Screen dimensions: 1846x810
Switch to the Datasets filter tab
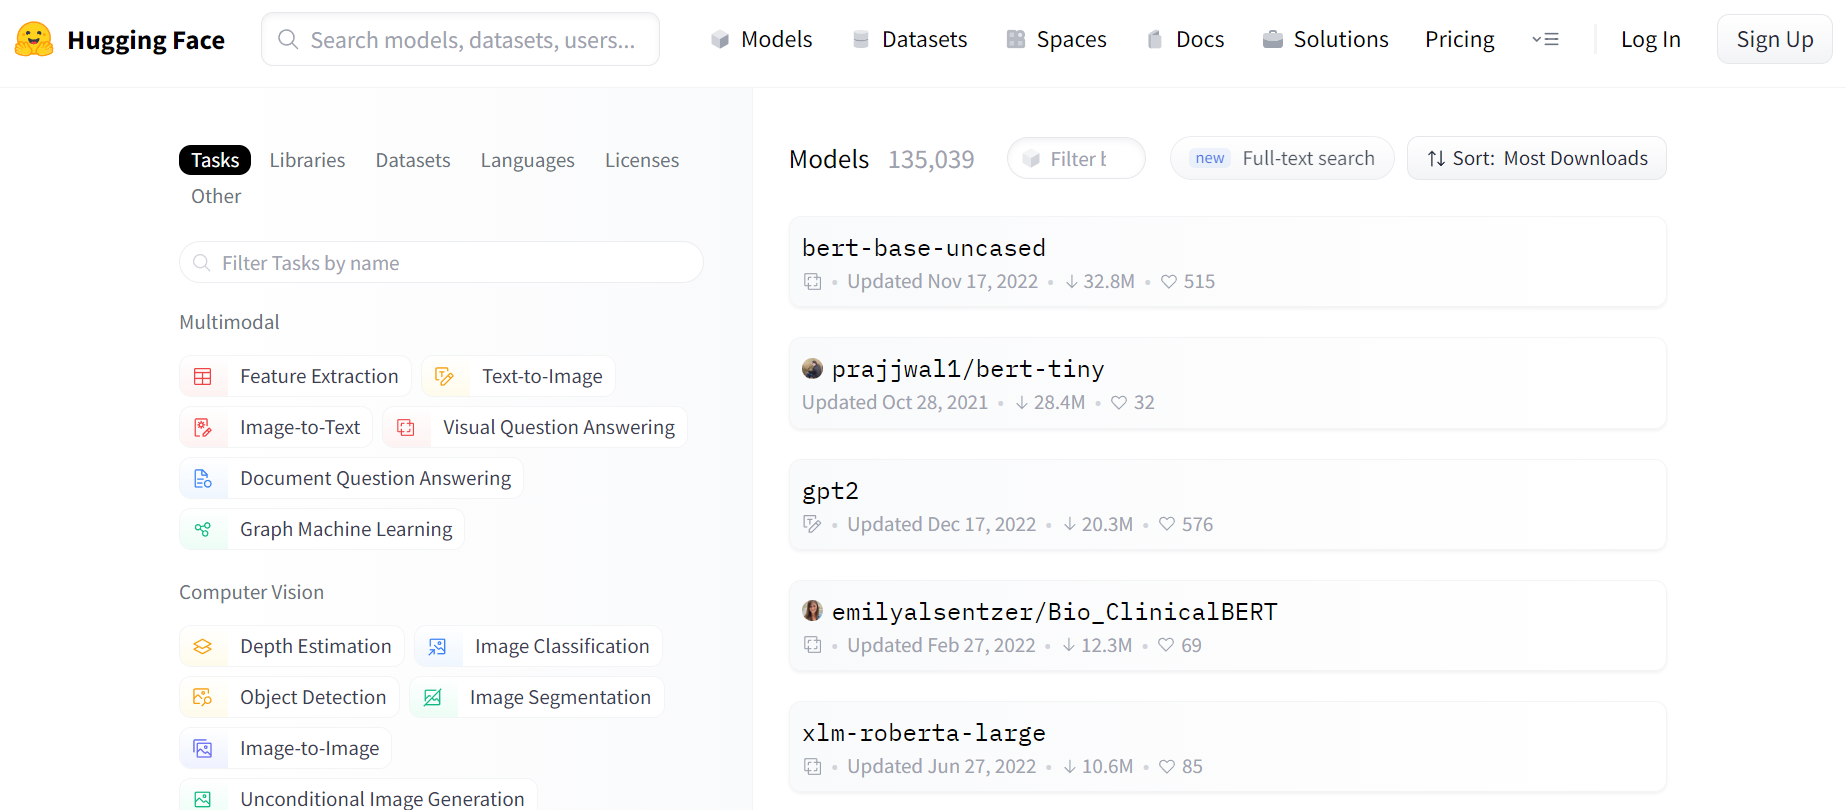tap(413, 160)
